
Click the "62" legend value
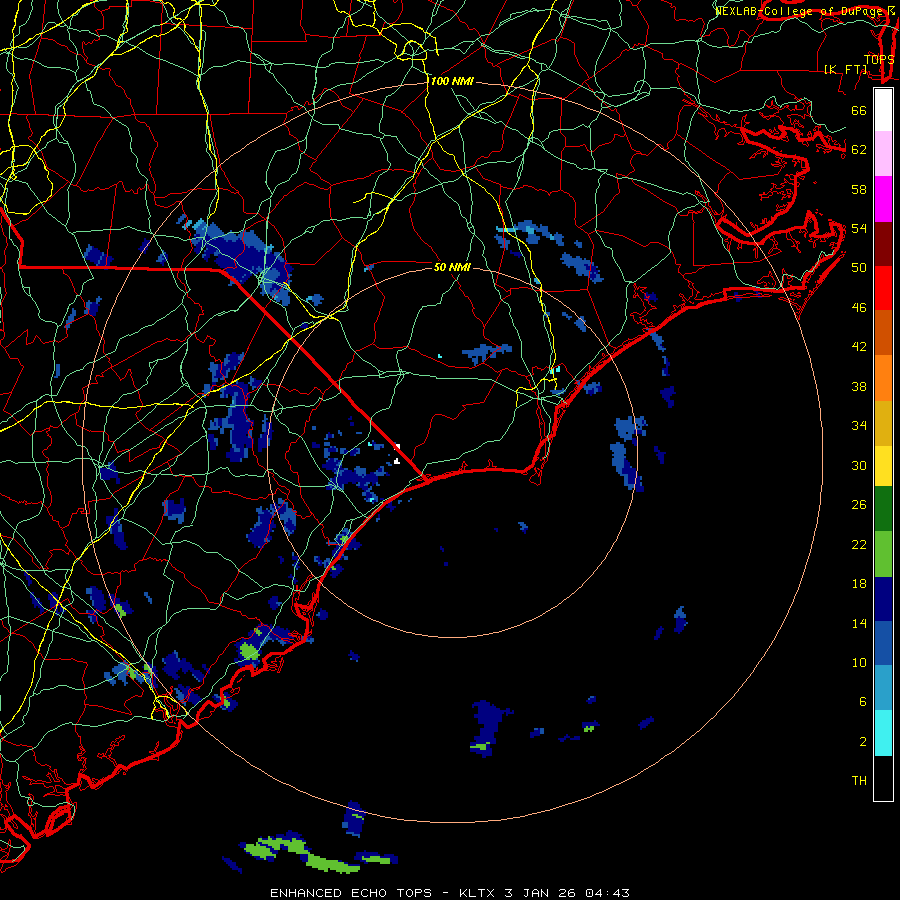[859, 150]
